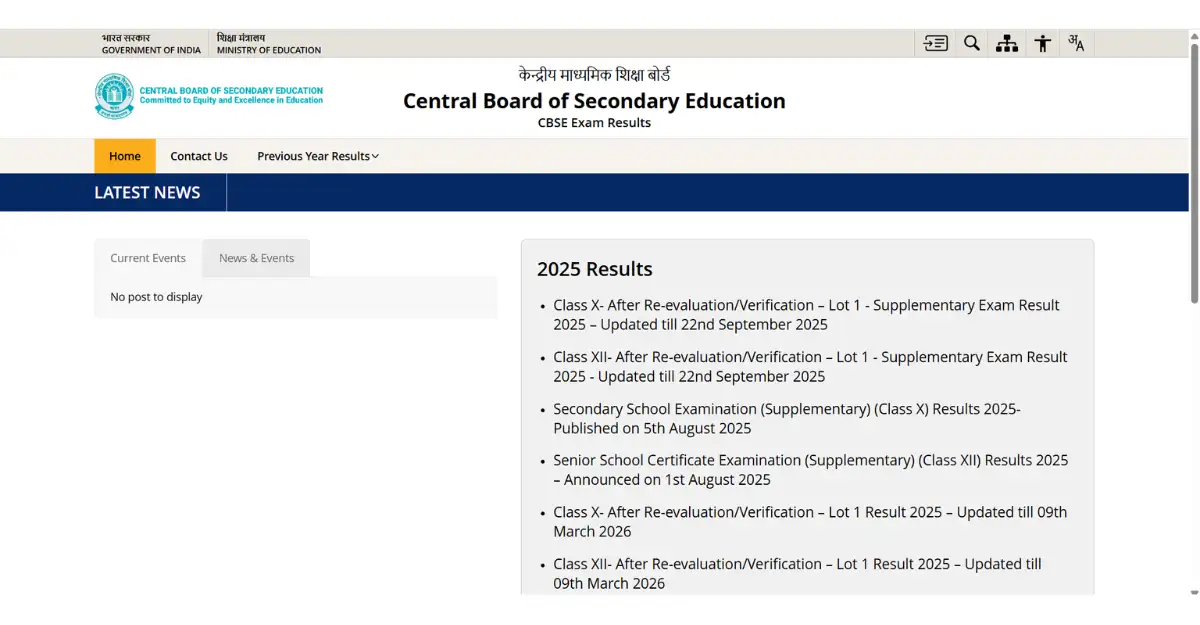Open Class XII Re-evaluation Lot 1 Result 2025
Image resolution: width=1200 pixels, height=625 pixels.
tap(796, 574)
